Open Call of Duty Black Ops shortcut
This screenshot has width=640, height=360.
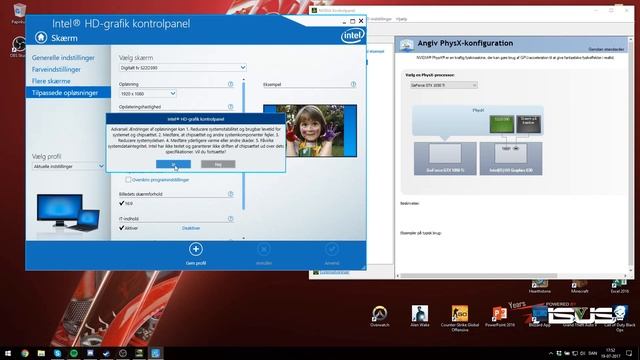(620, 318)
